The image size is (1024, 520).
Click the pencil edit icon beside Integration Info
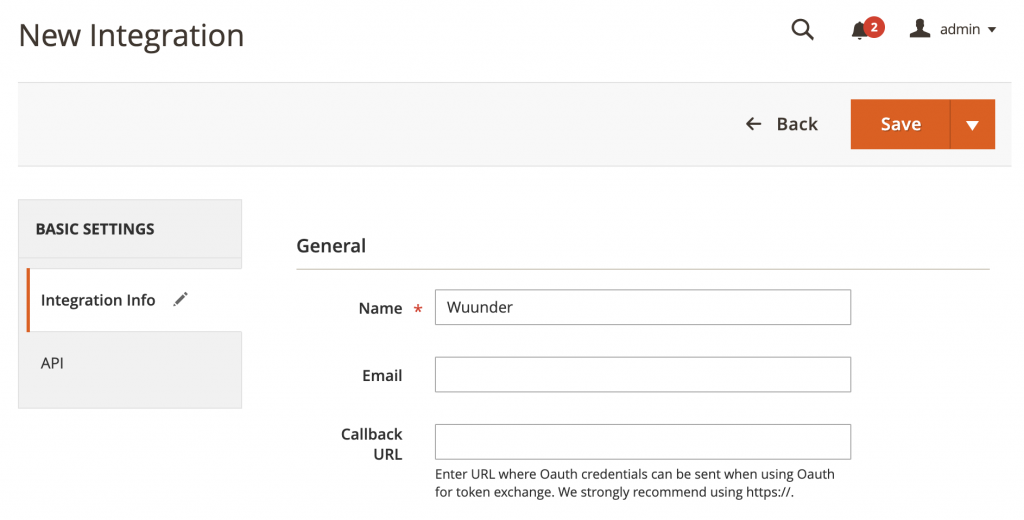[180, 299]
